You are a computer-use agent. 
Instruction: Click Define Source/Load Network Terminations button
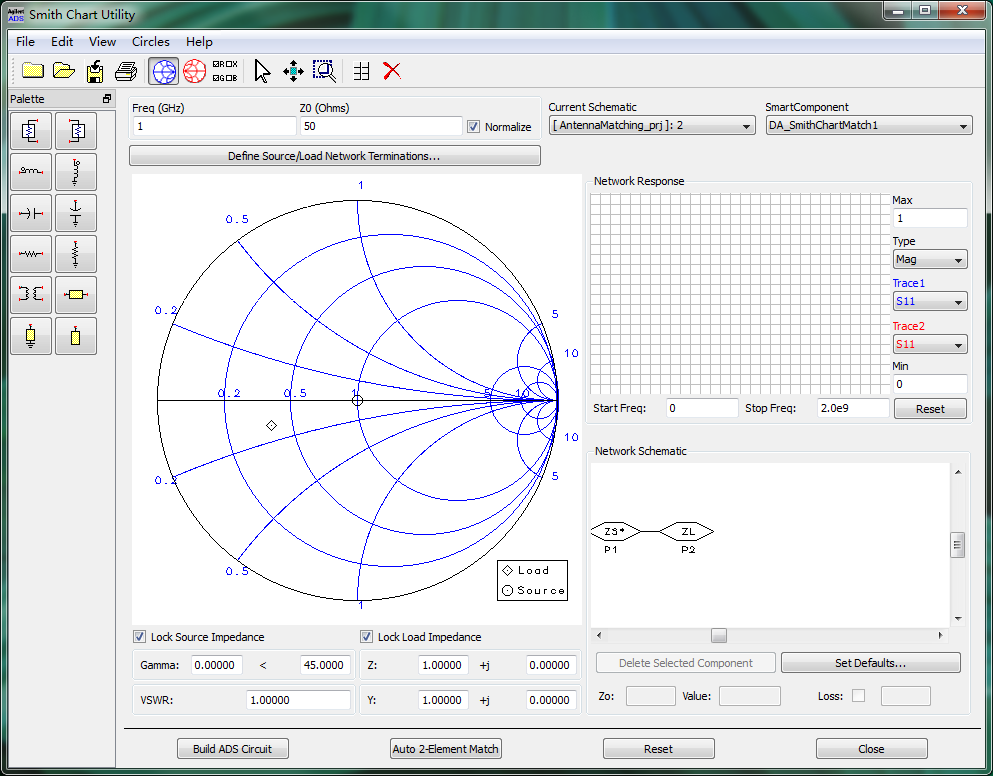point(334,156)
